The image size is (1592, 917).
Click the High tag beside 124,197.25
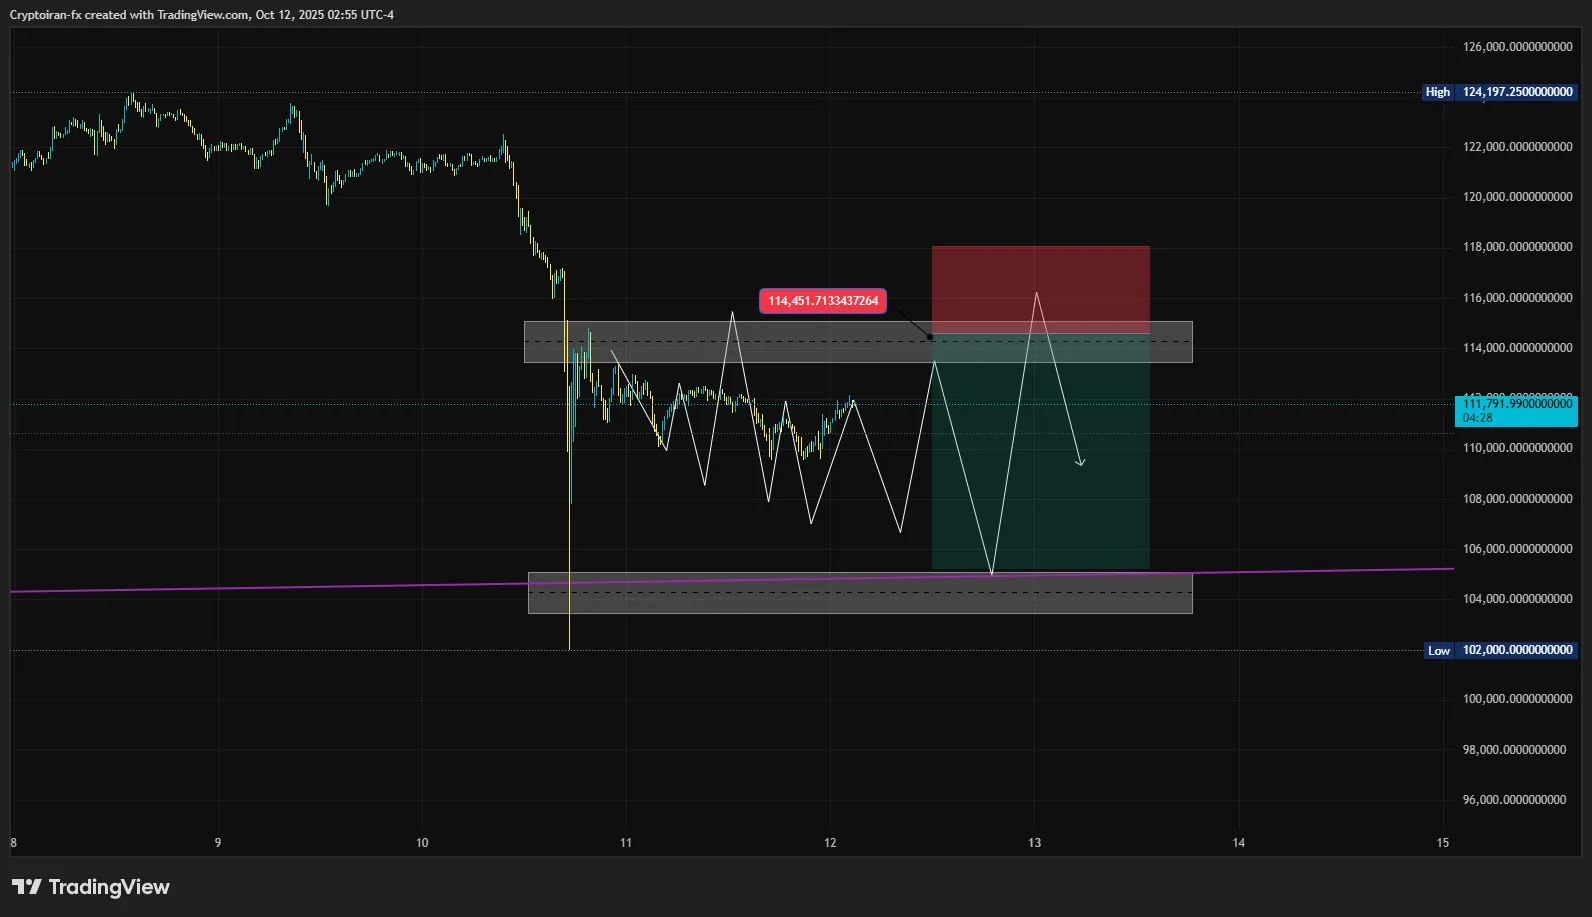click(1437, 92)
